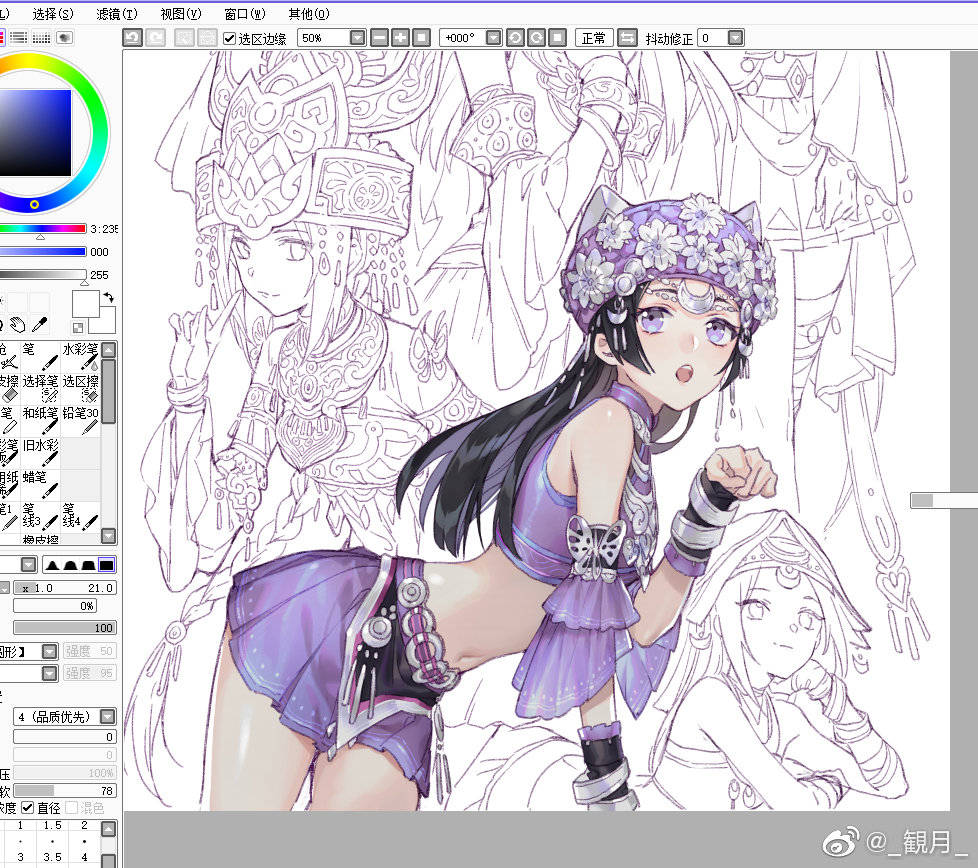This screenshot has width=978, height=868.
Task: Click the brush list scroll up arrow
Action: [x=109, y=349]
